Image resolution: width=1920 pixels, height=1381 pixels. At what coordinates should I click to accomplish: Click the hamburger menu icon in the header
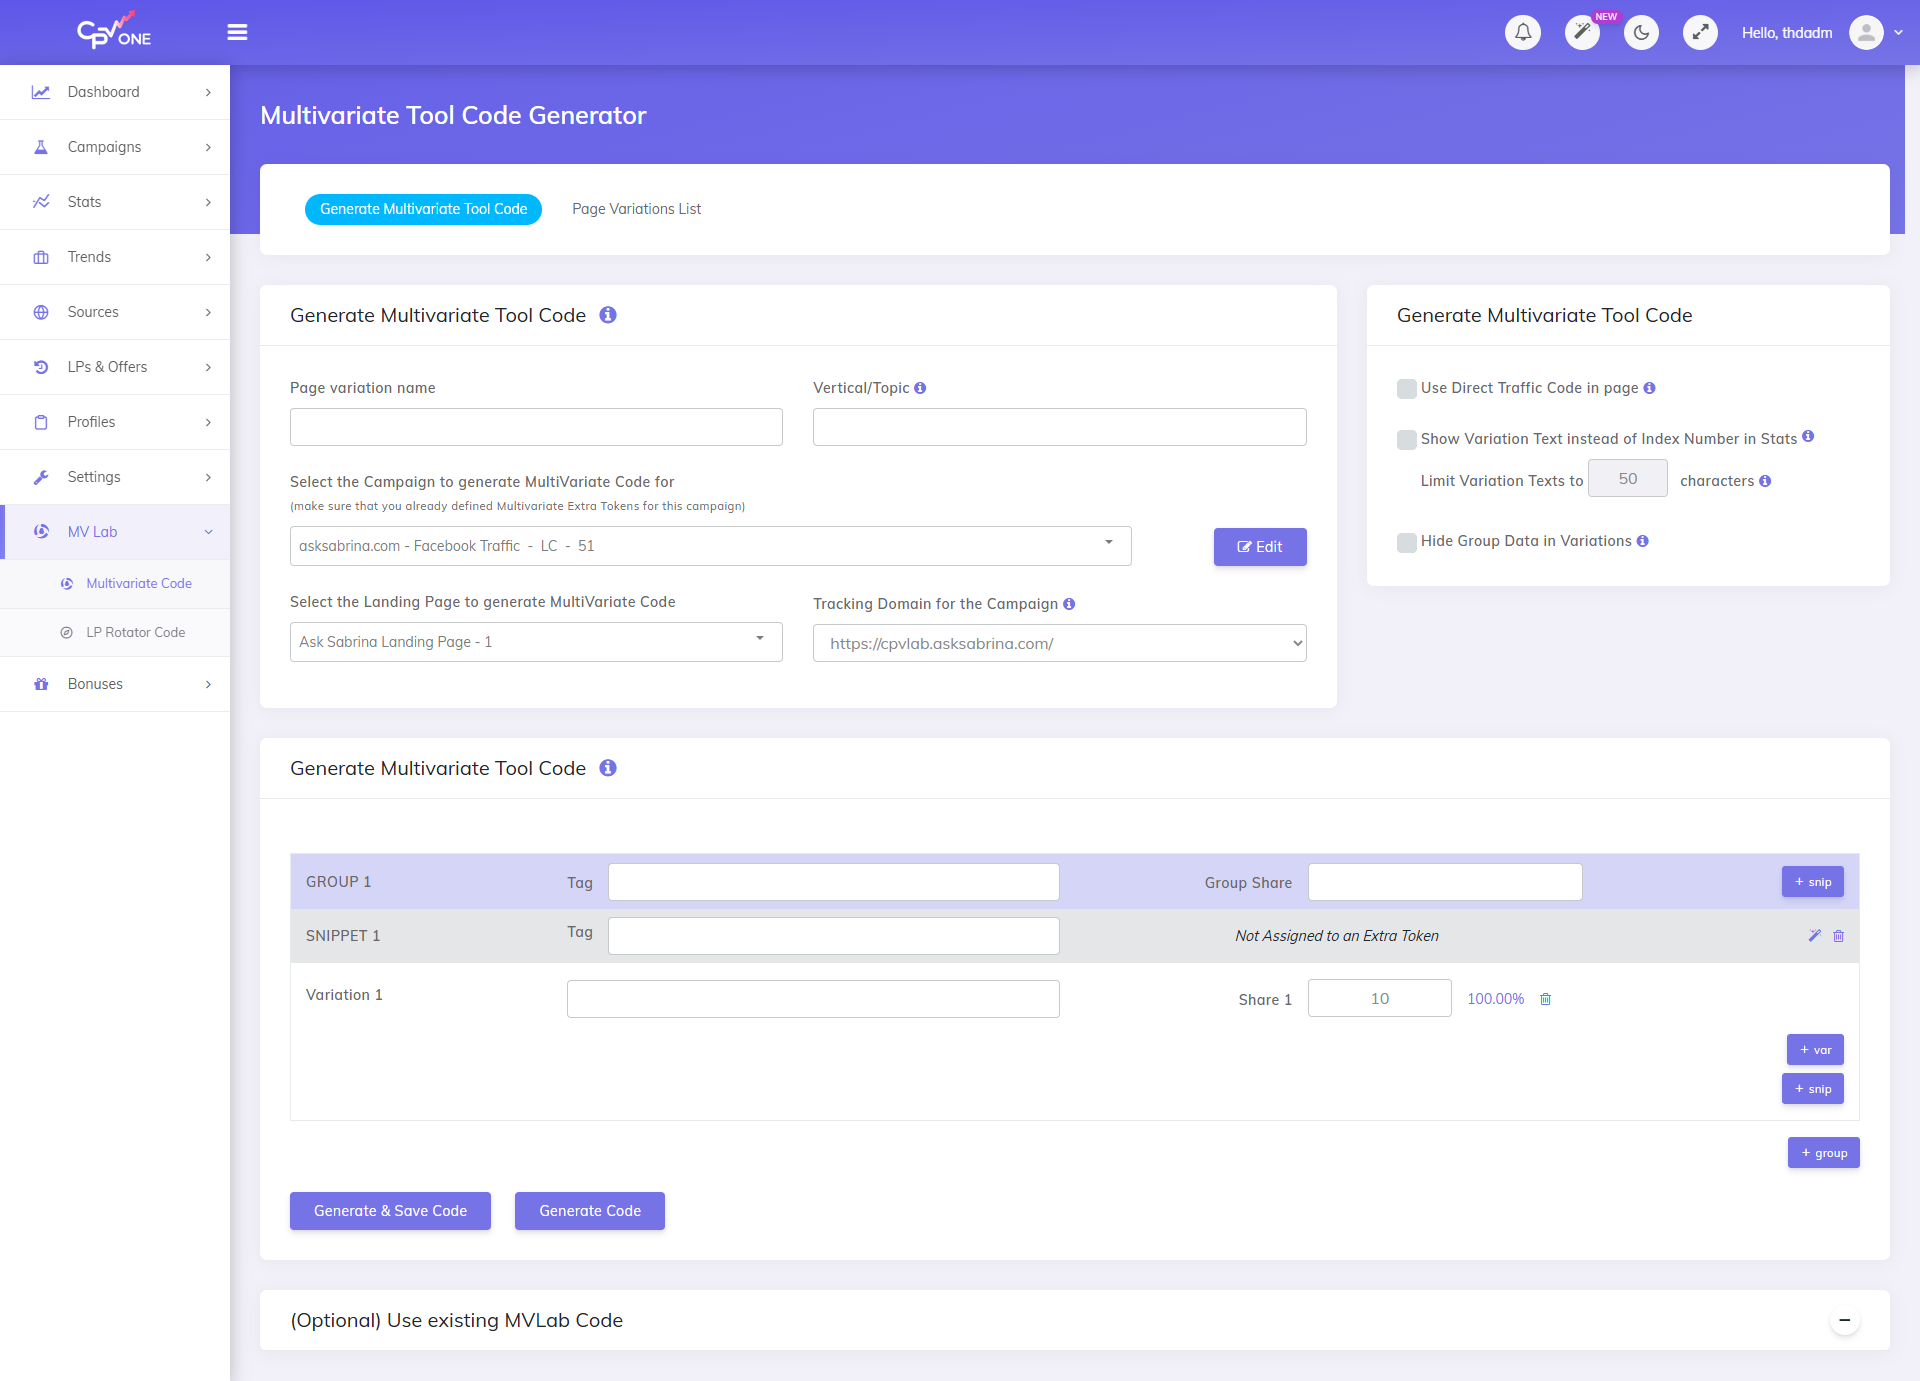point(237,32)
